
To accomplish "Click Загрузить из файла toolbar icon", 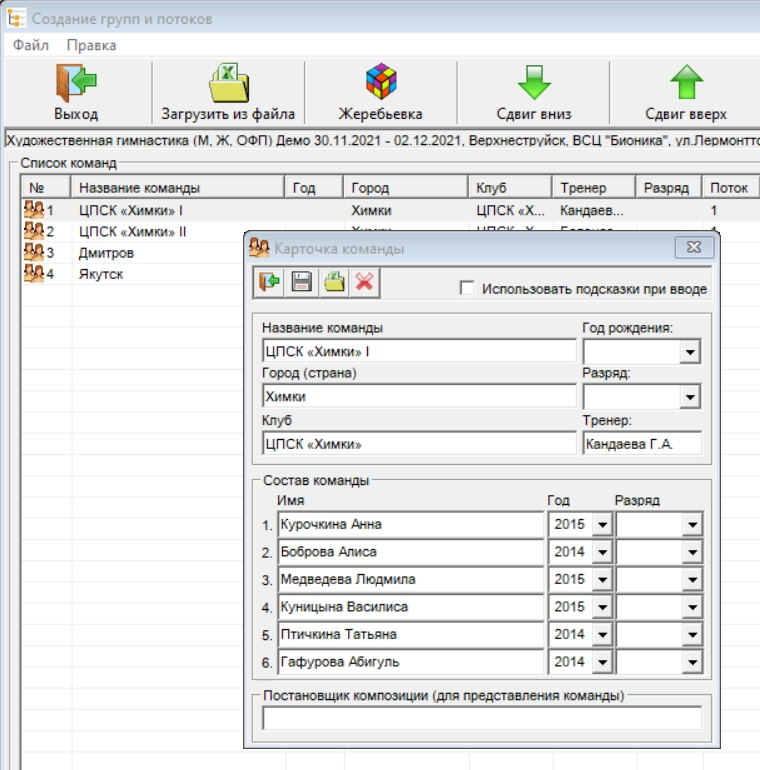I will [x=228, y=83].
